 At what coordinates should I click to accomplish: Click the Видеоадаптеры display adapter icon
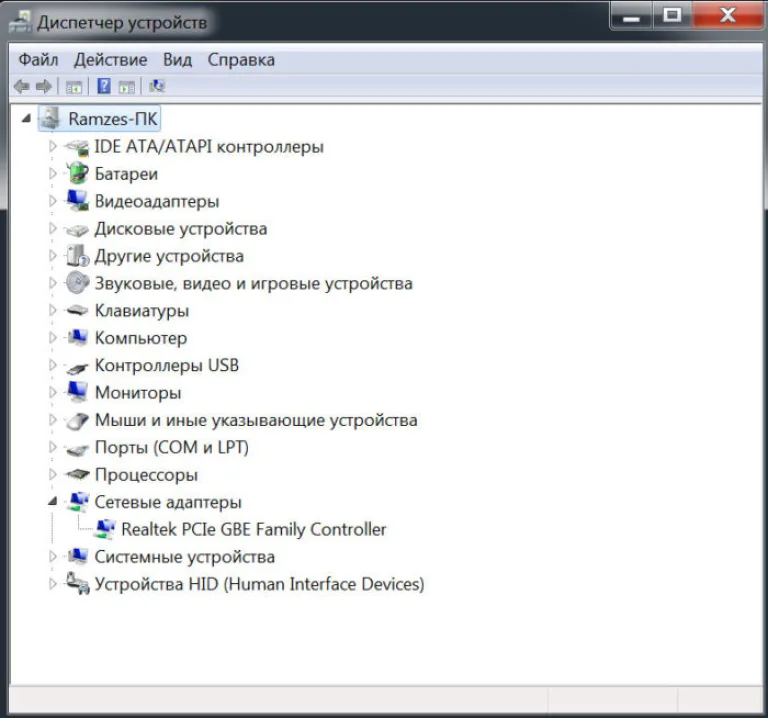[77, 201]
